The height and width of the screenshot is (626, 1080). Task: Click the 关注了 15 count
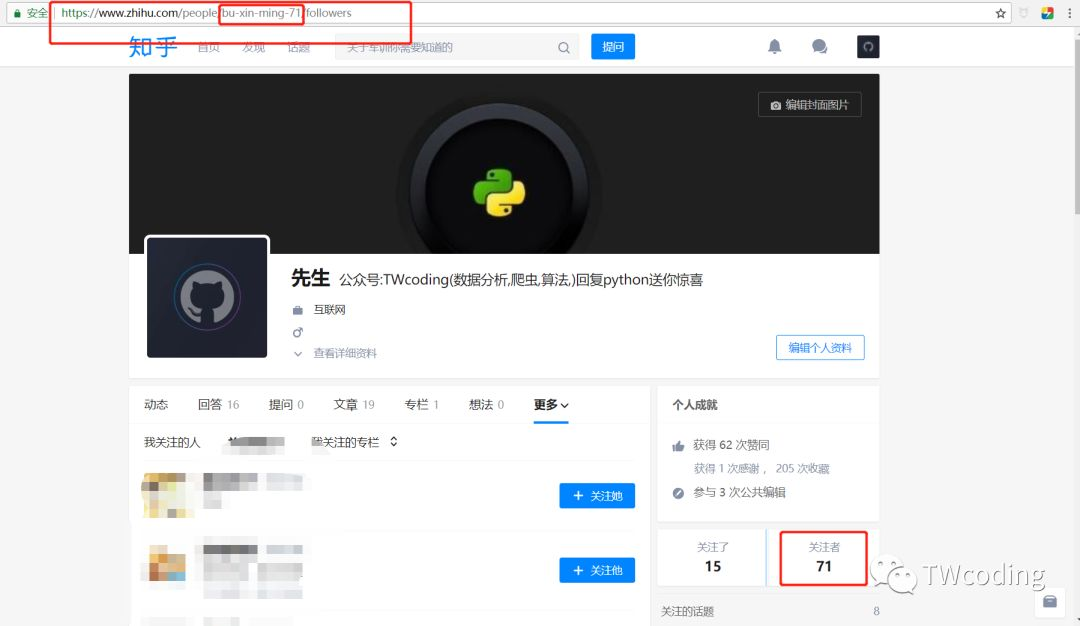[x=713, y=557]
